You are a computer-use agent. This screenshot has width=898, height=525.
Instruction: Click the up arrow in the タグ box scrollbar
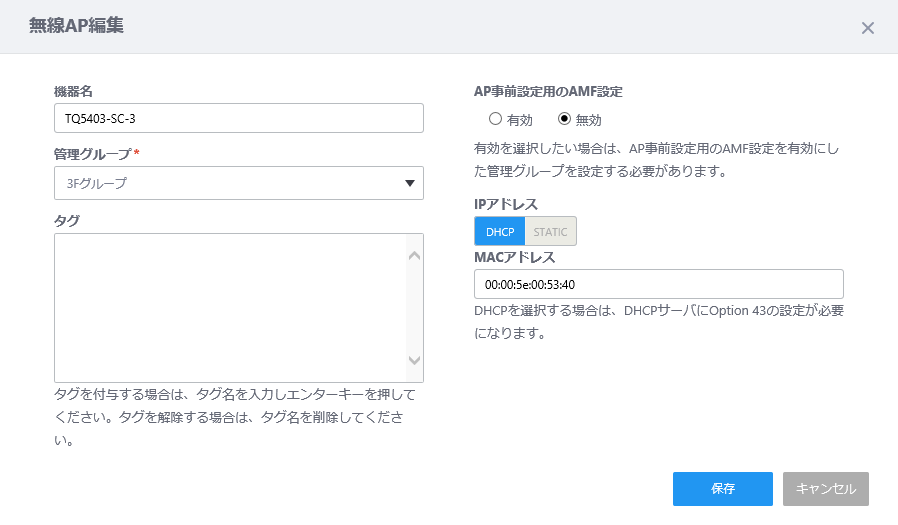[415, 255]
